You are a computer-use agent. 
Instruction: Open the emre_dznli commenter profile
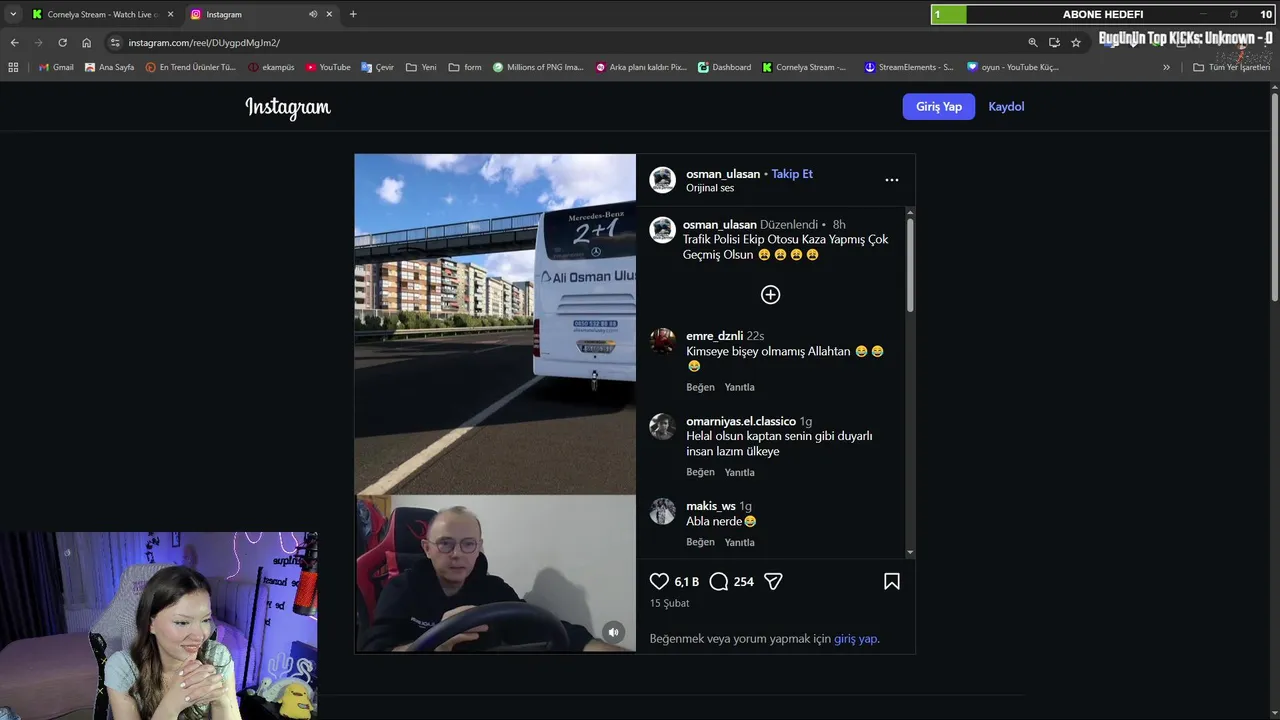[714, 336]
